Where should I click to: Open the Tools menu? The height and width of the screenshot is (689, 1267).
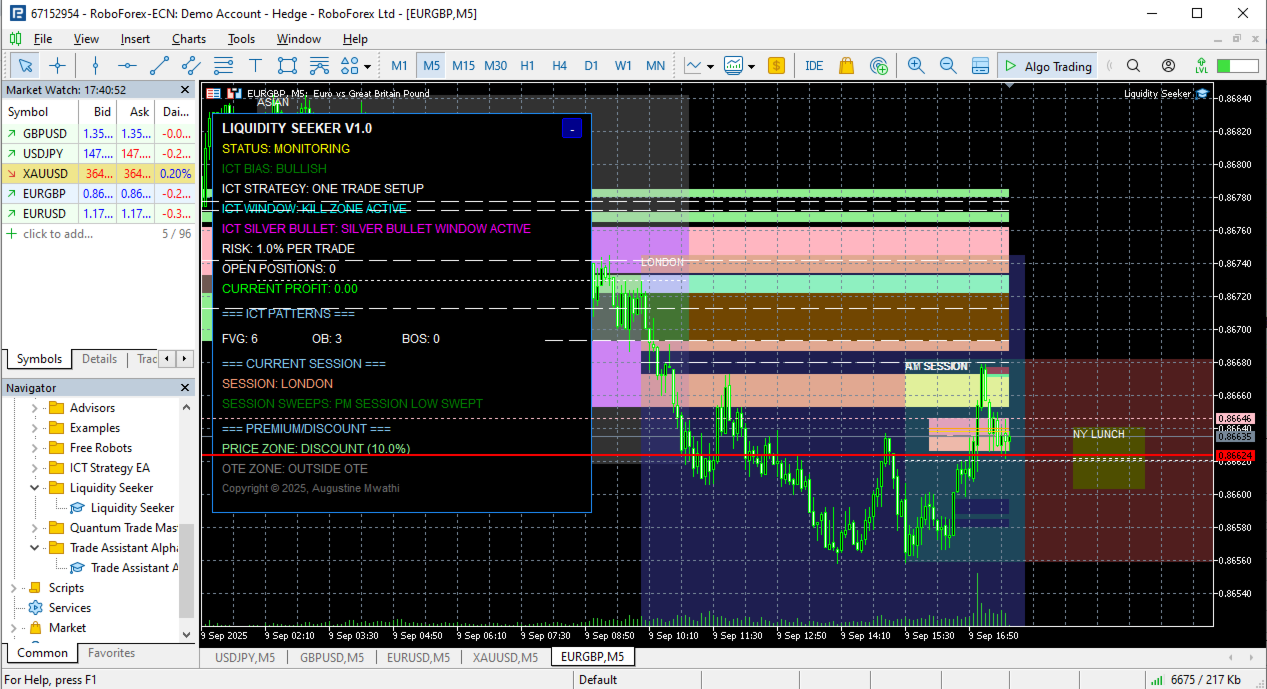pos(241,39)
